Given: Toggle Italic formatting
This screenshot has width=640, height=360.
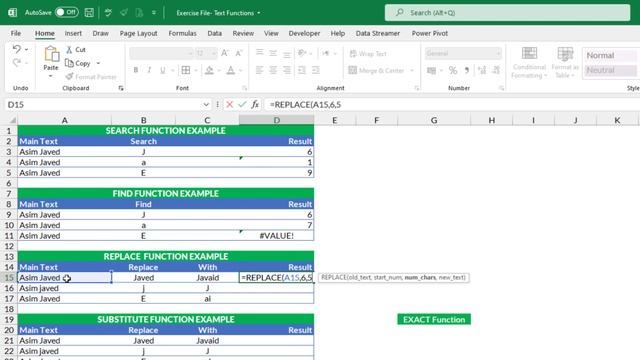Looking at the screenshot, I should click(149, 70).
